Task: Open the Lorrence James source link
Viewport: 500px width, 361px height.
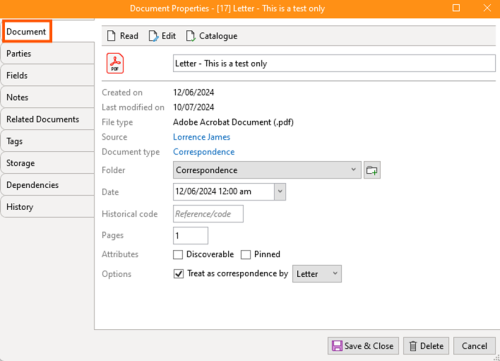Action: pyautogui.click(x=201, y=137)
